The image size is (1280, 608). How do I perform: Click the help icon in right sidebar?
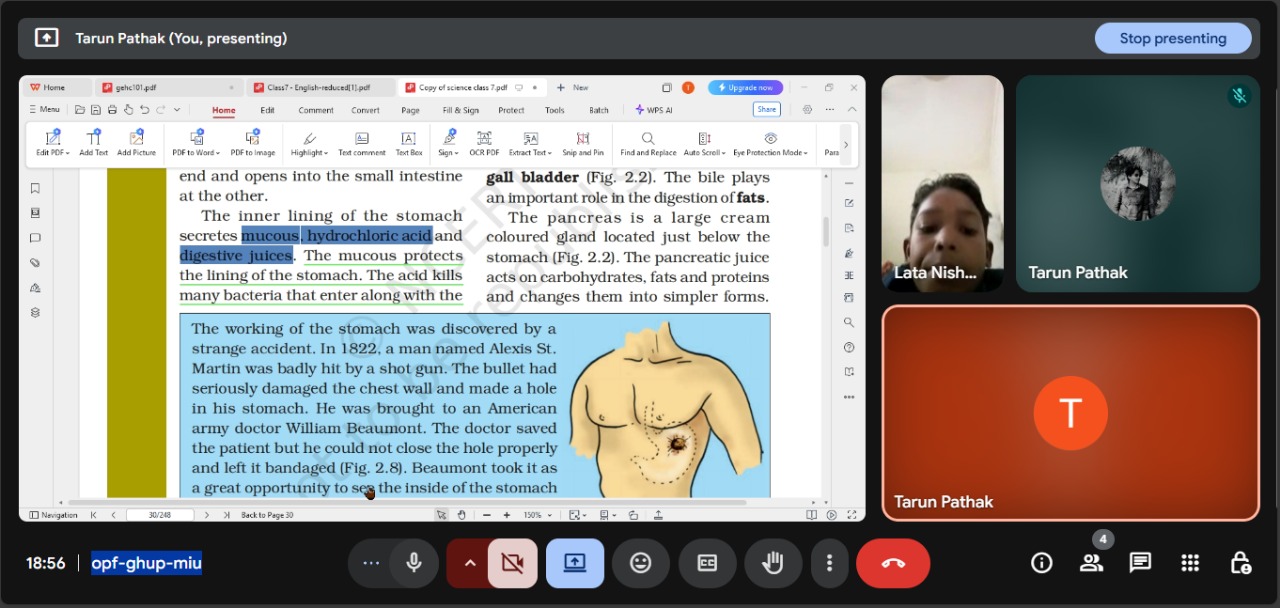(849, 347)
